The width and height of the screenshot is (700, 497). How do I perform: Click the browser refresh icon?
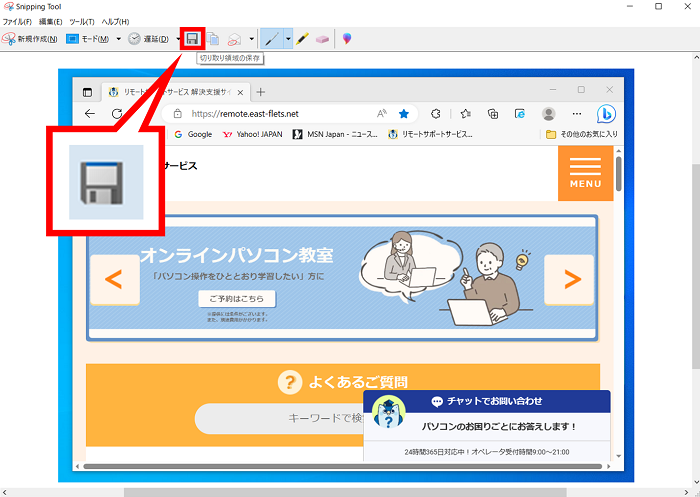117,113
